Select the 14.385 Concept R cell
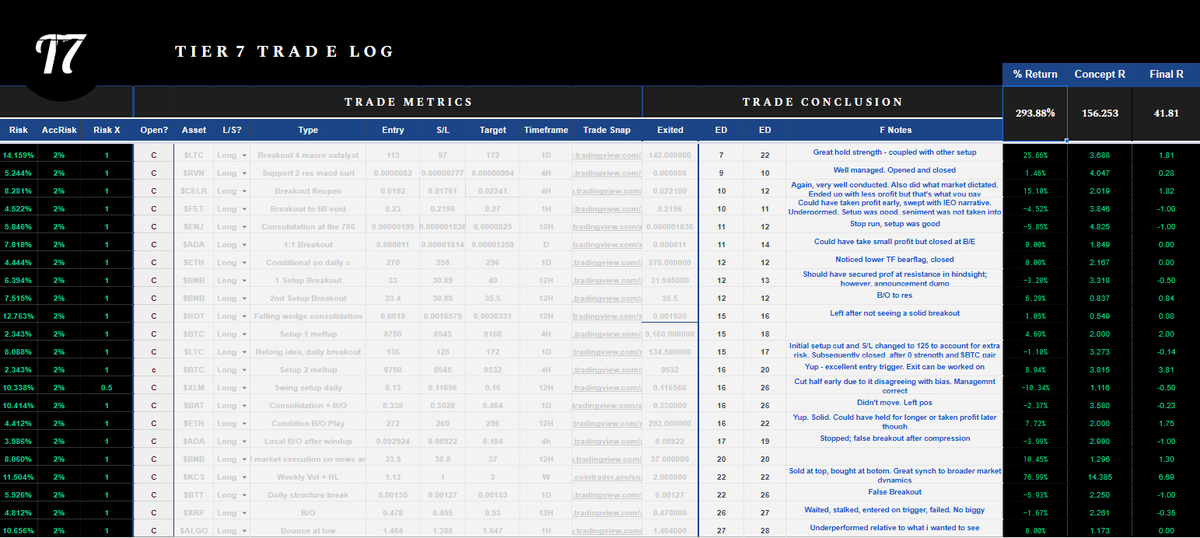The height and width of the screenshot is (538, 1200). click(x=1098, y=478)
